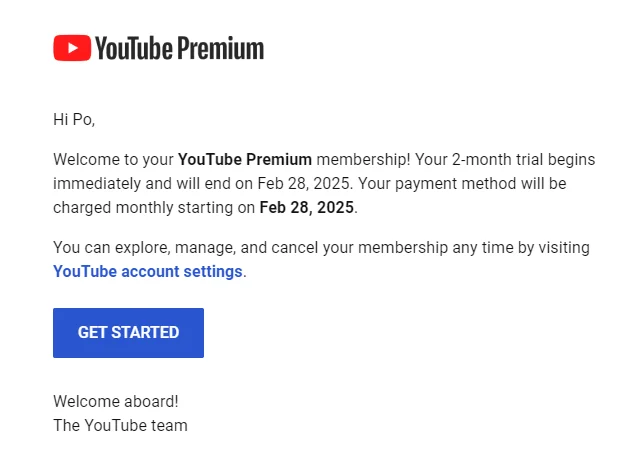This screenshot has height=468, width=635.
Task: Click the "Your payment method will be" text
Action: click(x=462, y=184)
